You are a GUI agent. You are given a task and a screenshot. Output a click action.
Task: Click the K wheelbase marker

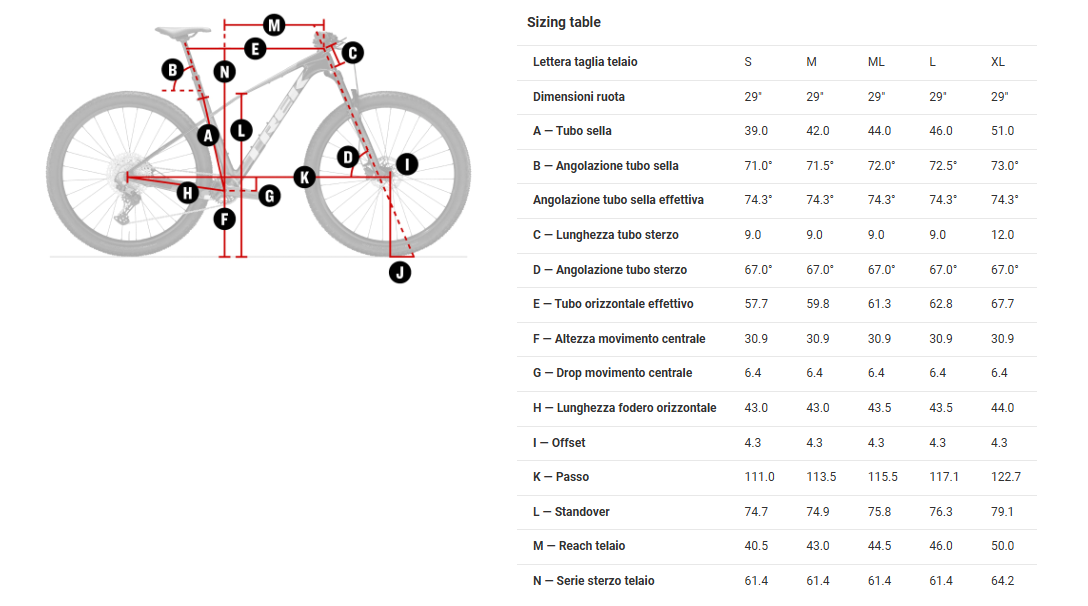[305, 177]
